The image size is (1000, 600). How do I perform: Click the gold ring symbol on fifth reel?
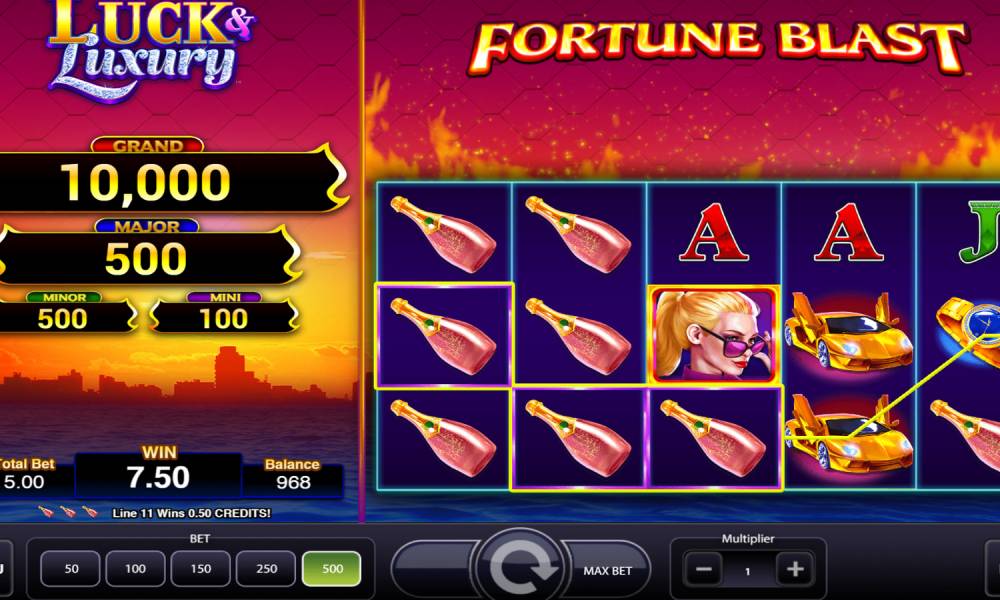[x=969, y=330]
